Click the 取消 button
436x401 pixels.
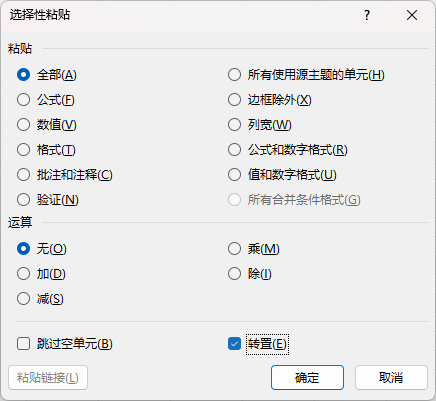[391, 378]
